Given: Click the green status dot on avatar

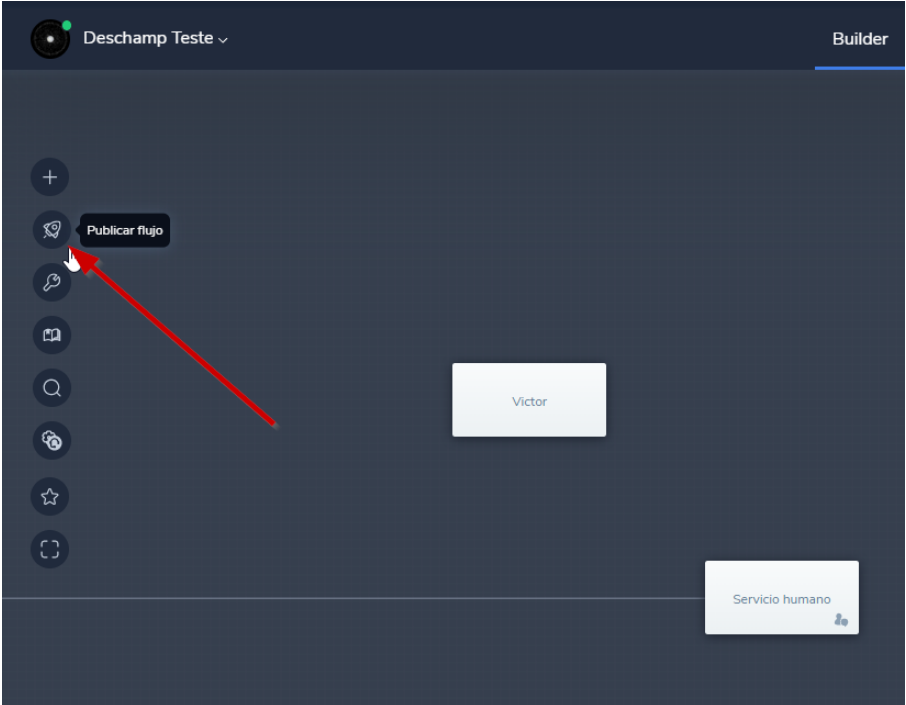Looking at the screenshot, I should (67, 25).
